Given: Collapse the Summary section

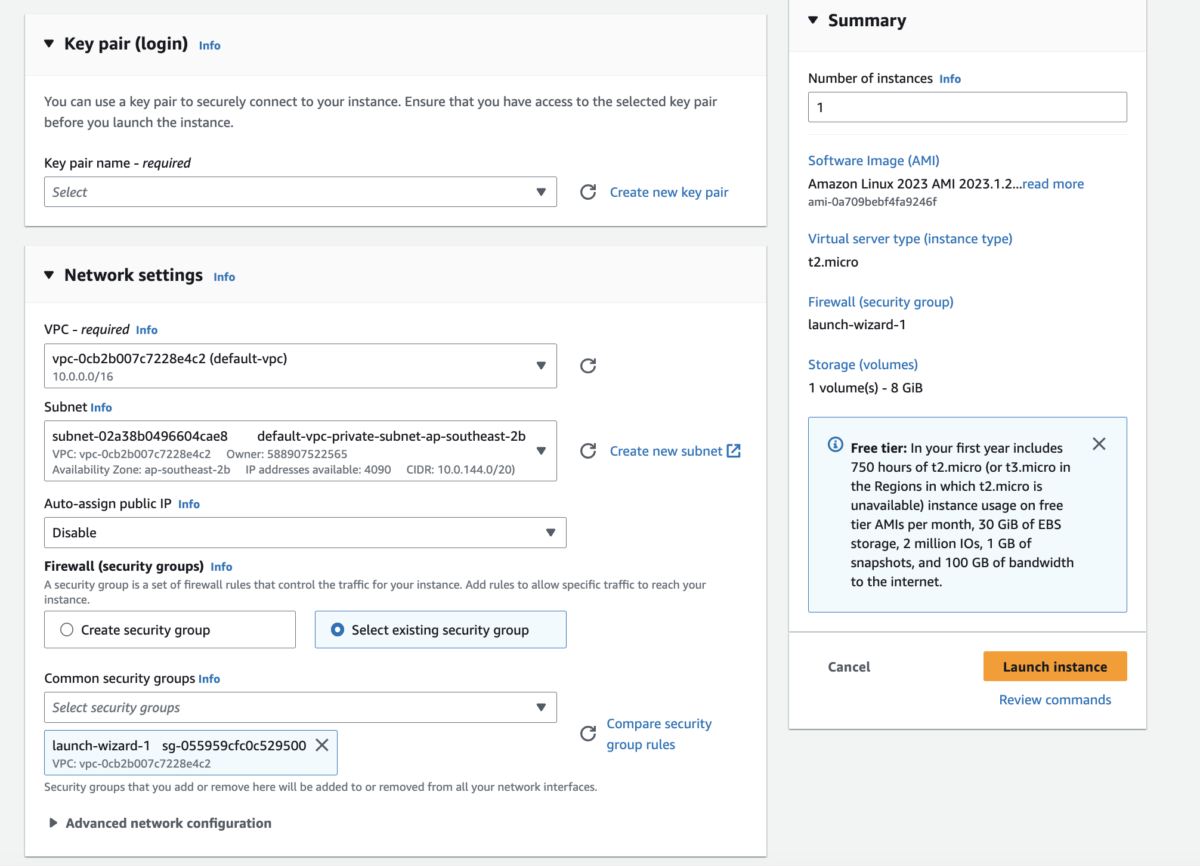Looking at the screenshot, I should click(x=812, y=19).
